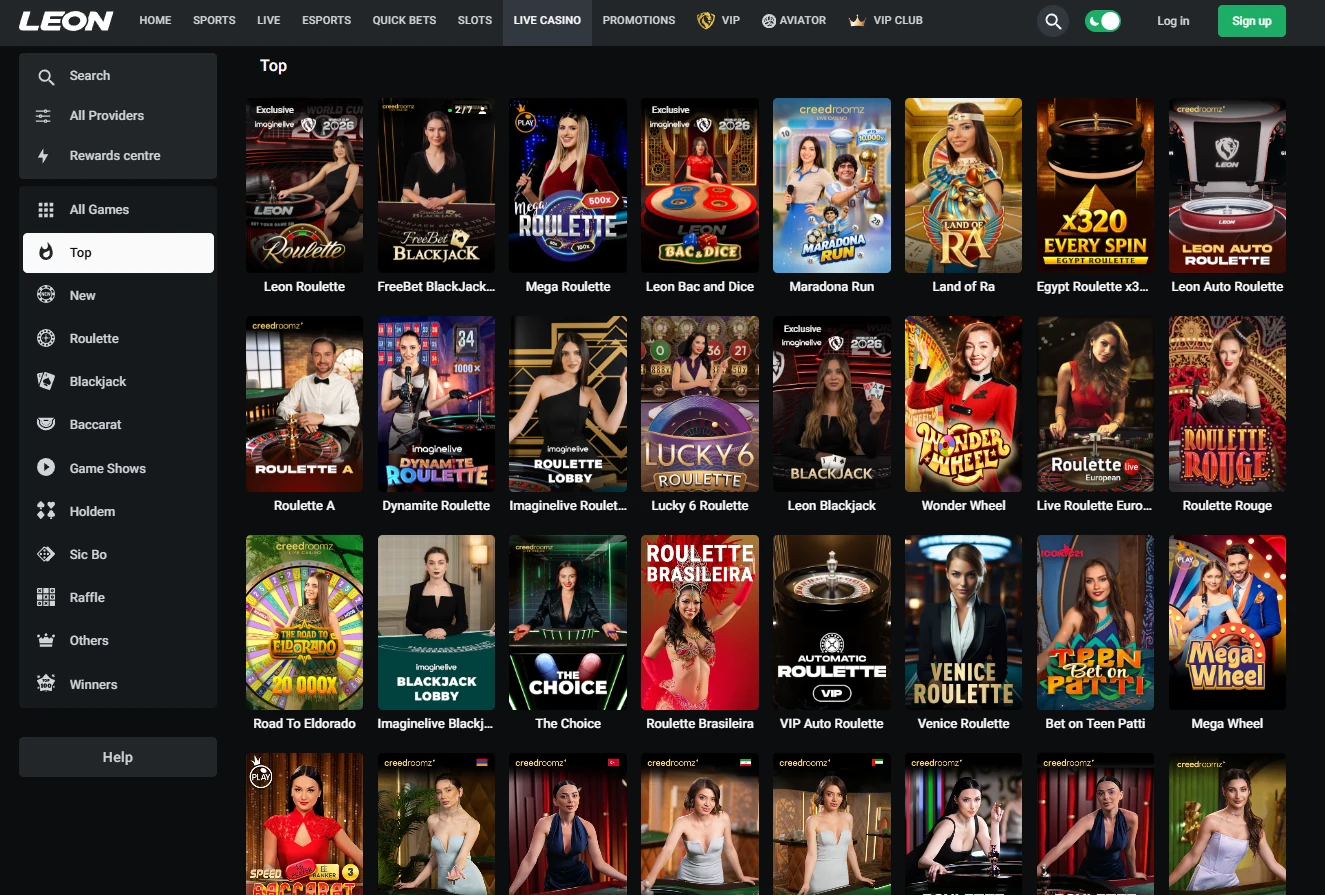Open the Promotions page

pos(639,20)
